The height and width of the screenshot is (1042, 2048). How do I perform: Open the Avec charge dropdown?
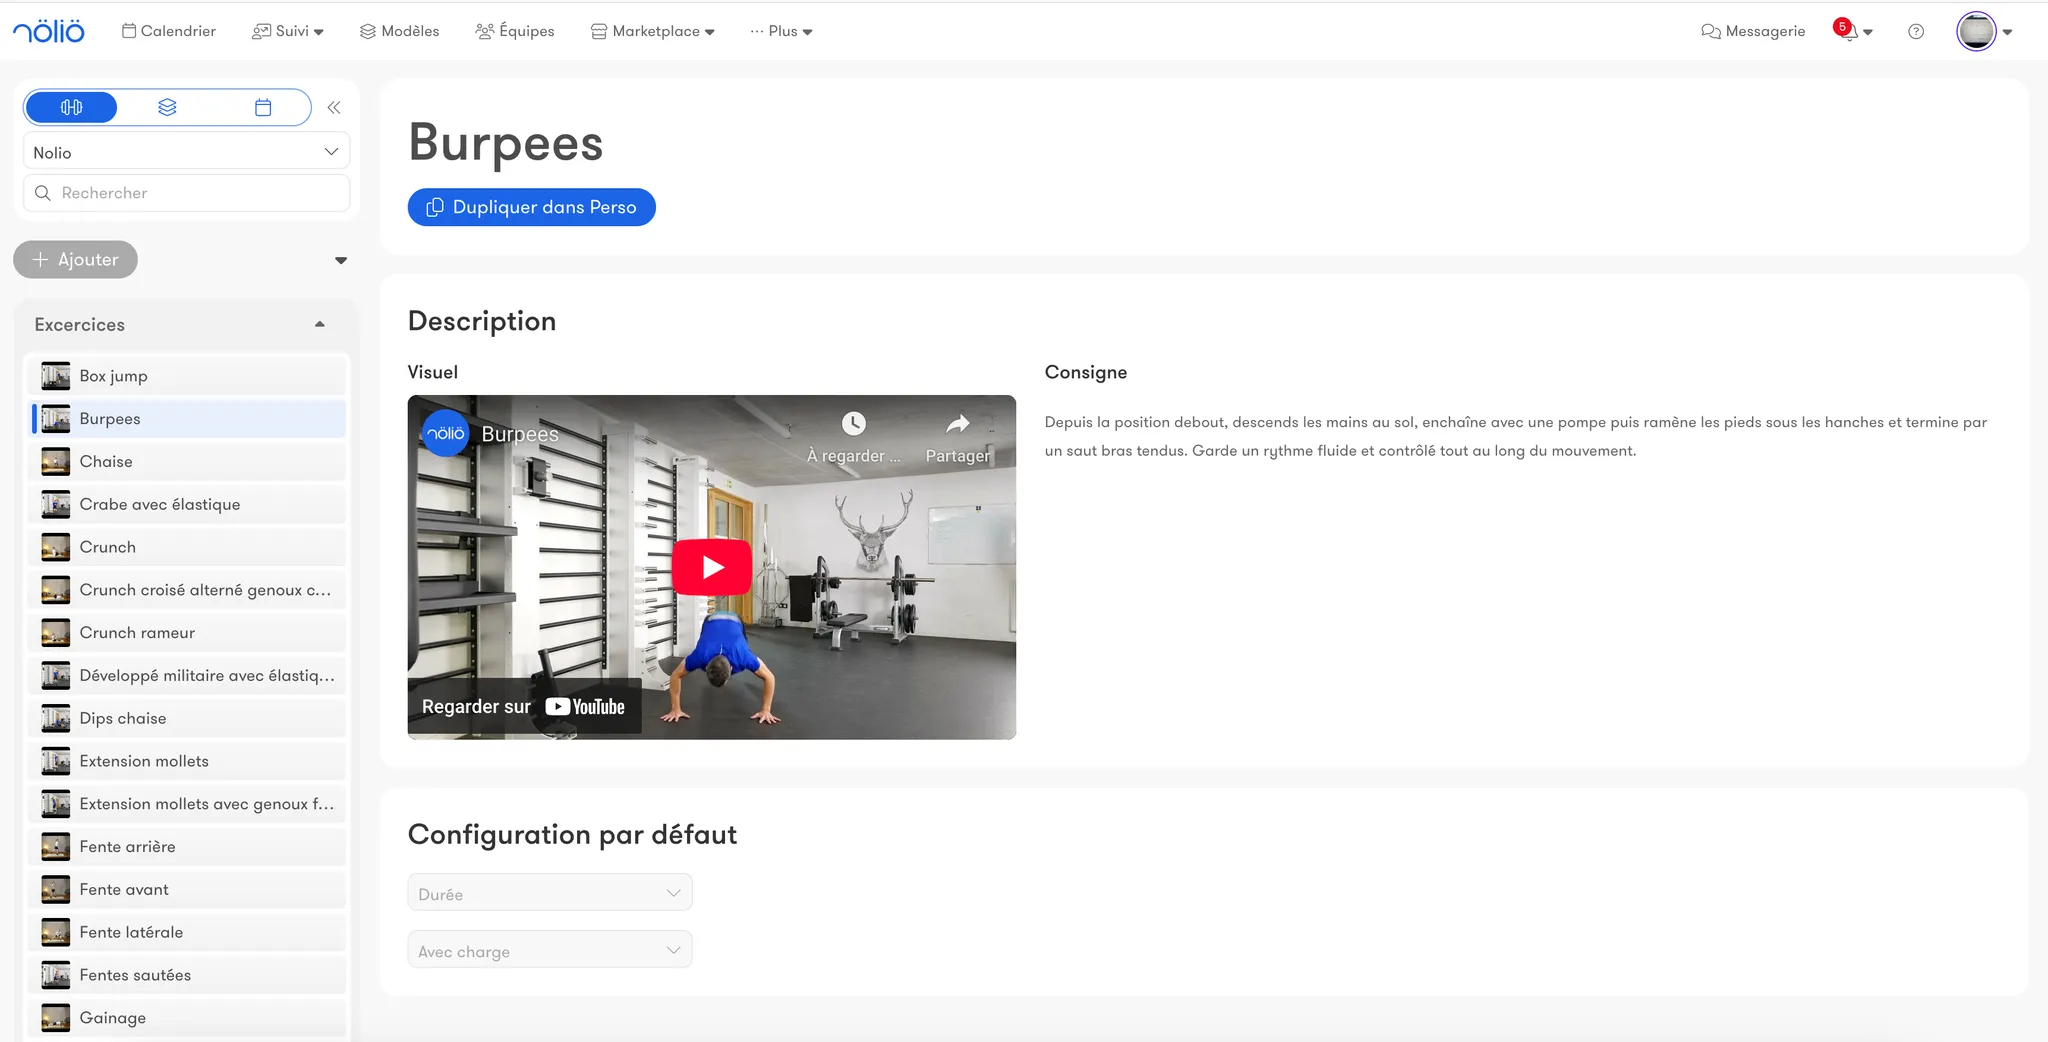coord(550,950)
